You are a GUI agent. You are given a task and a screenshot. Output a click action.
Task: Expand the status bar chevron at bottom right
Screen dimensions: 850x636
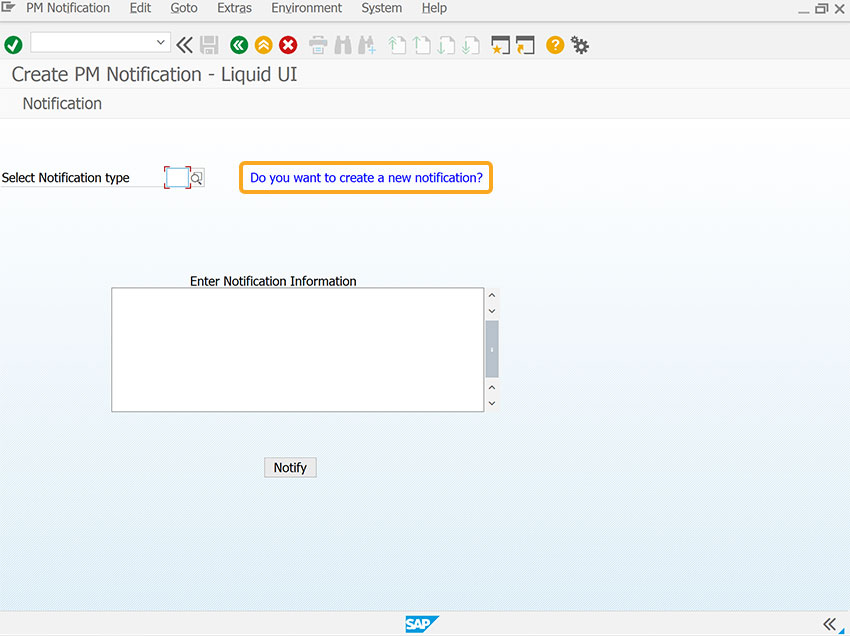coord(829,624)
